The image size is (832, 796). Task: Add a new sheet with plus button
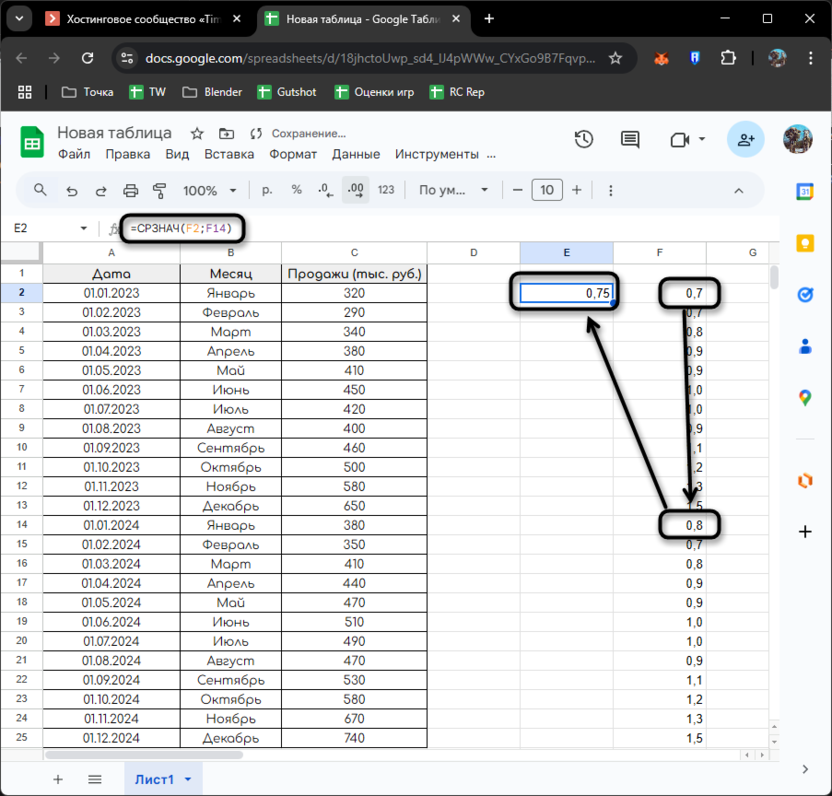(58, 779)
